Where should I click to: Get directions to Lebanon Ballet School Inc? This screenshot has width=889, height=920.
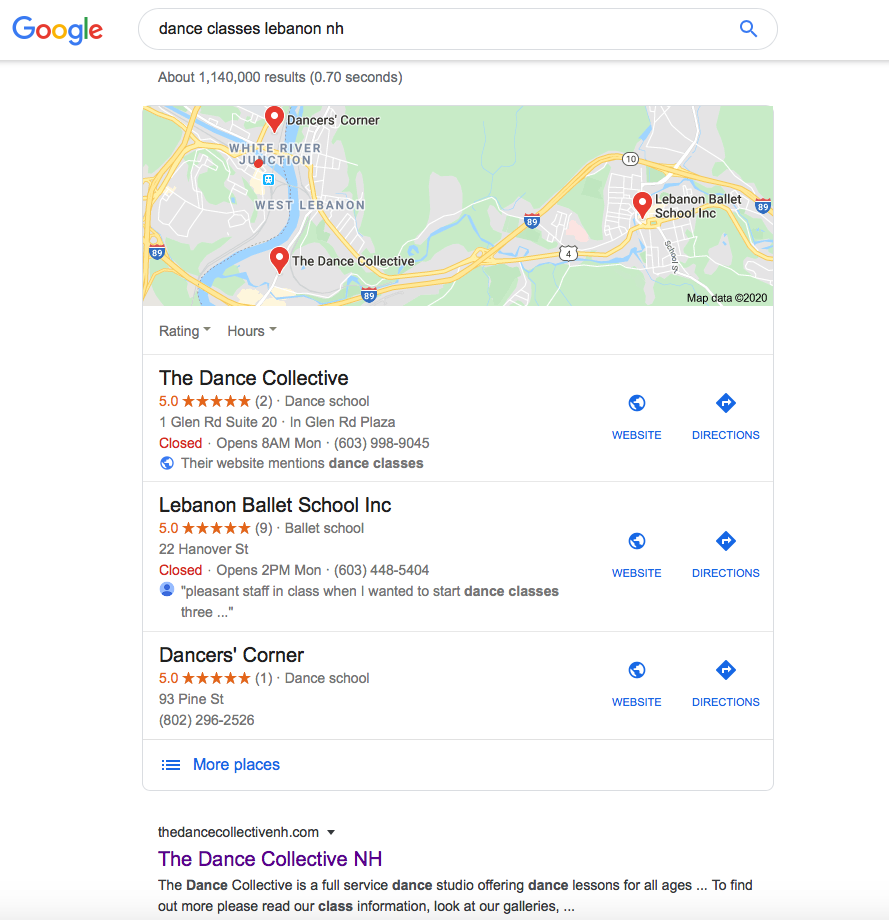726,541
